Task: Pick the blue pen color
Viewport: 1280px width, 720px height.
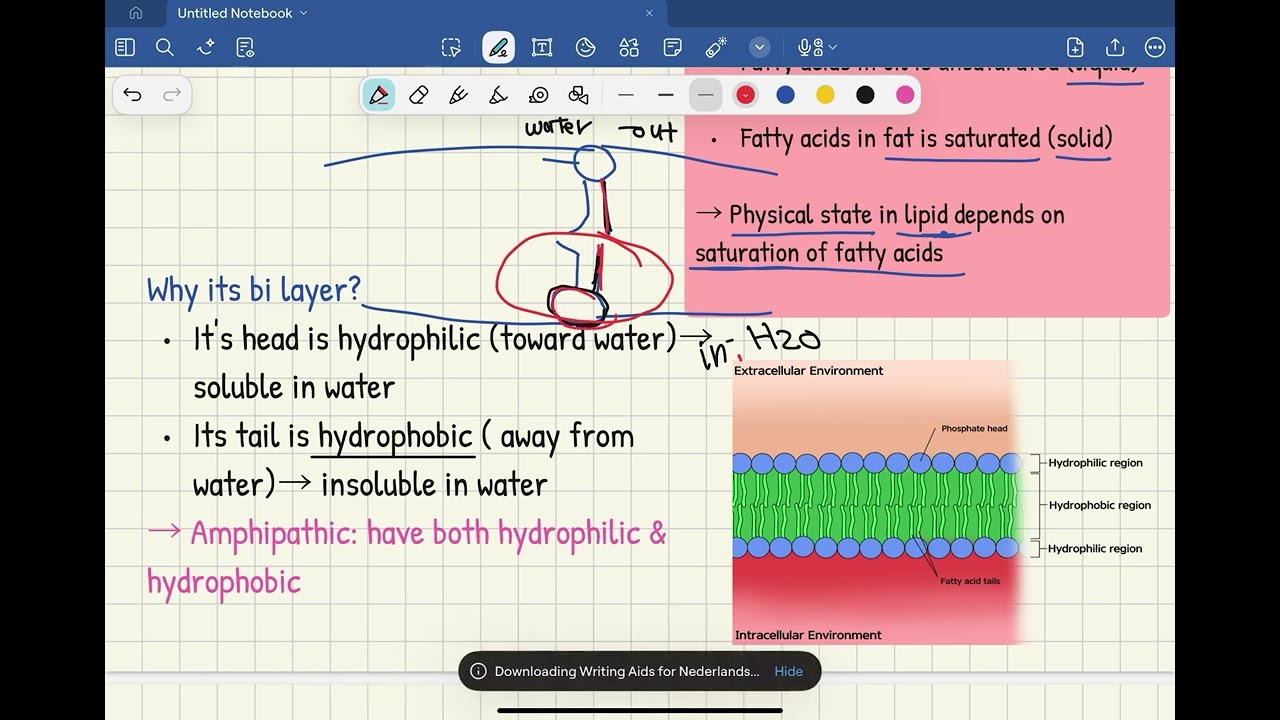Action: coord(785,95)
